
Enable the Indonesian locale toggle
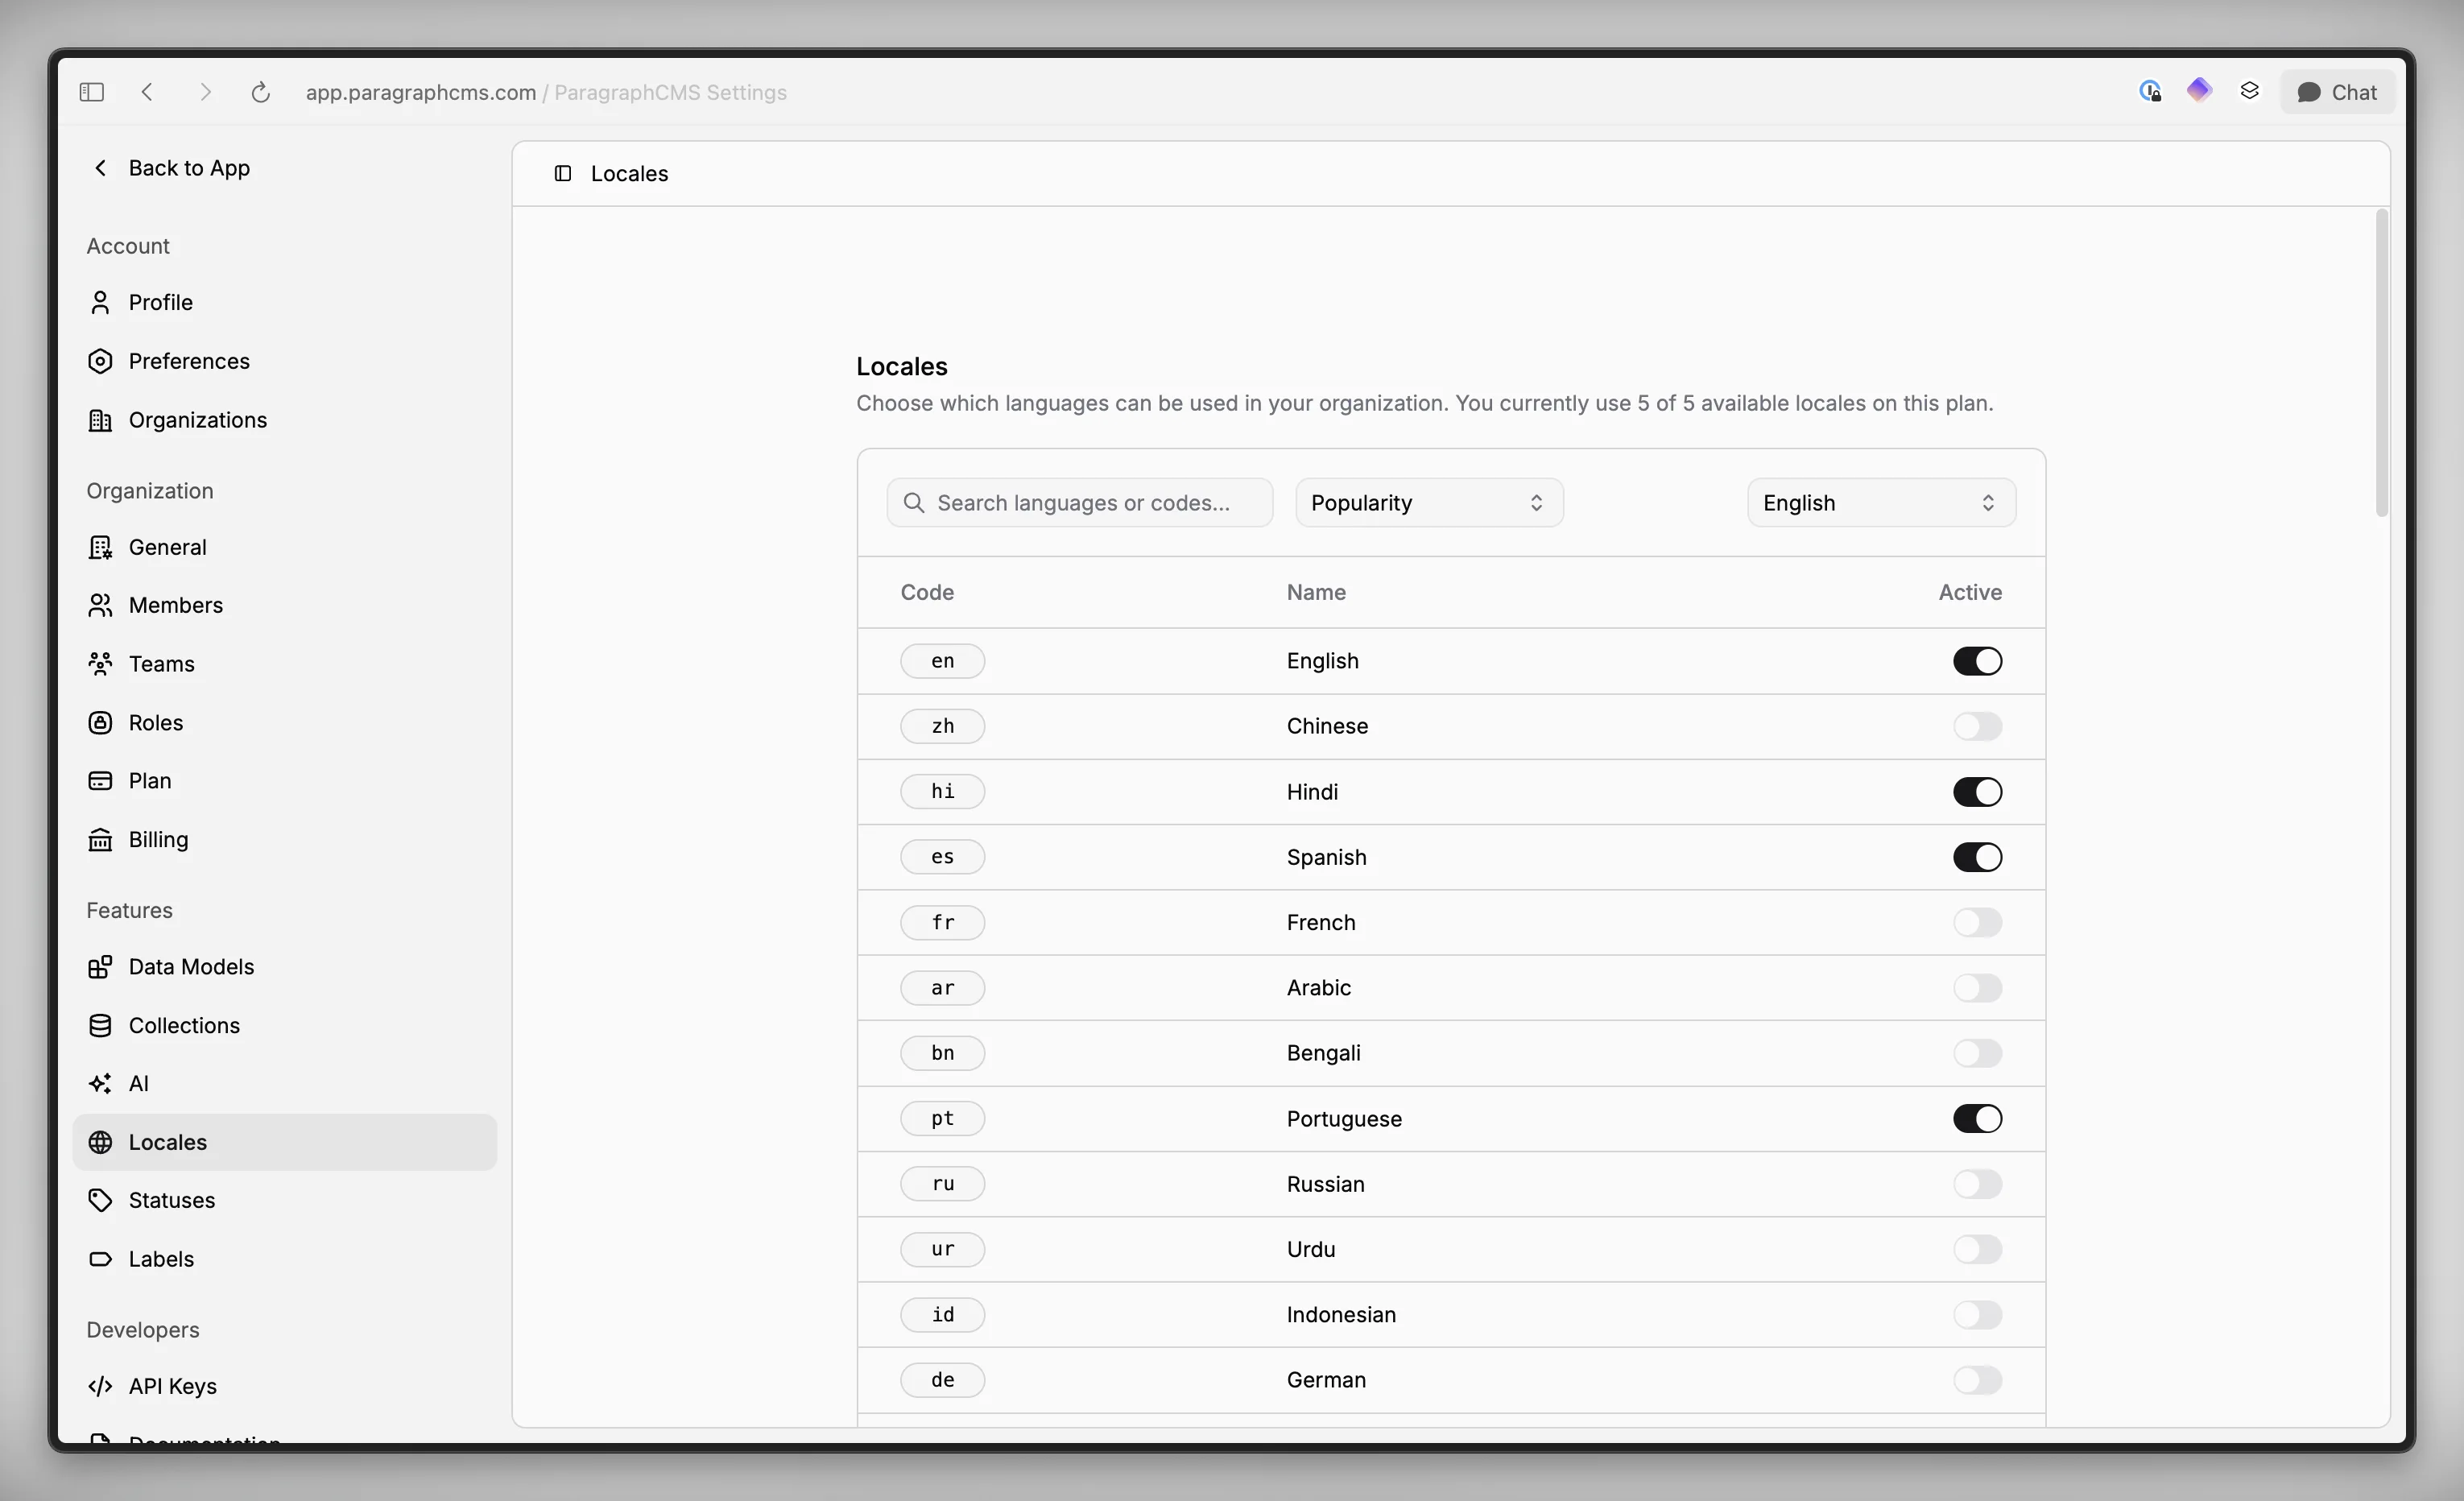tap(1977, 1315)
